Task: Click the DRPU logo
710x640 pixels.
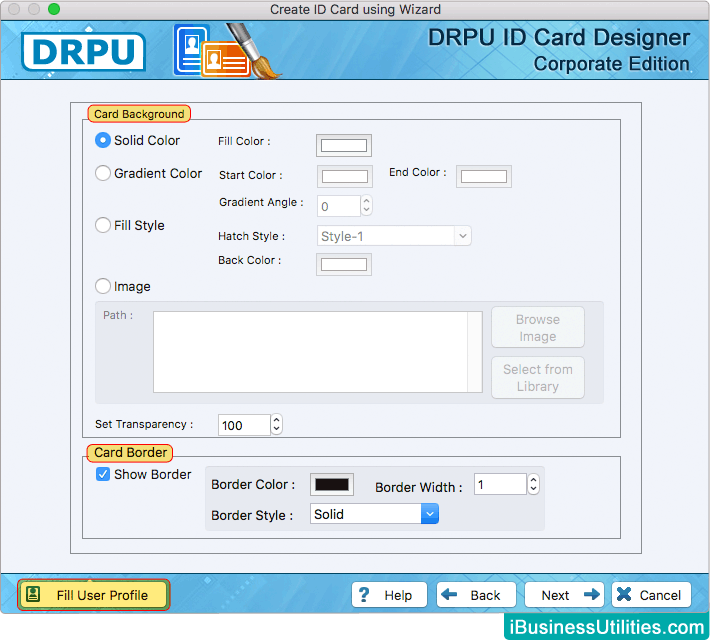Action: [x=83, y=51]
